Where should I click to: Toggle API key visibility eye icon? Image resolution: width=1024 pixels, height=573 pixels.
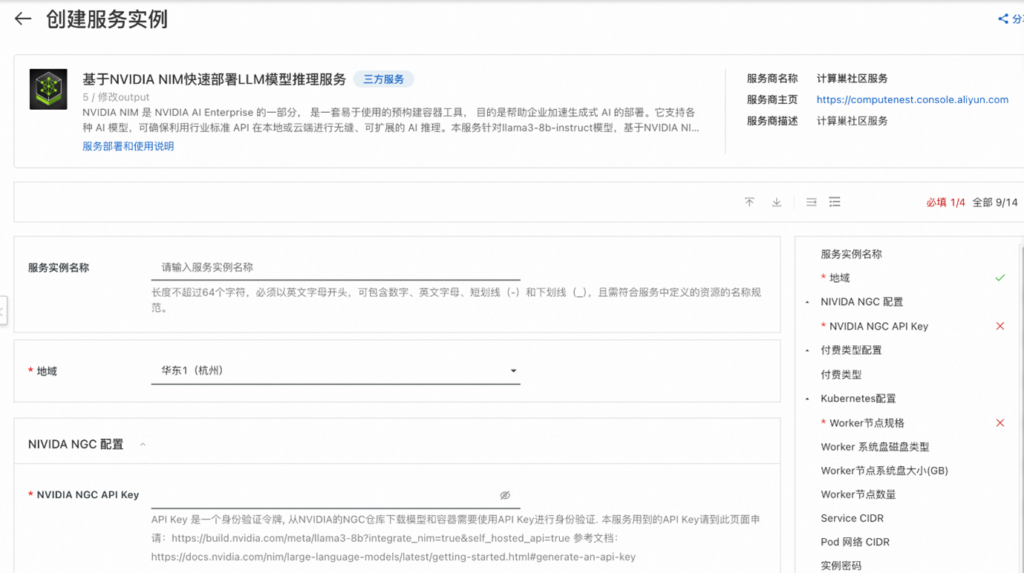[x=505, y=495]
